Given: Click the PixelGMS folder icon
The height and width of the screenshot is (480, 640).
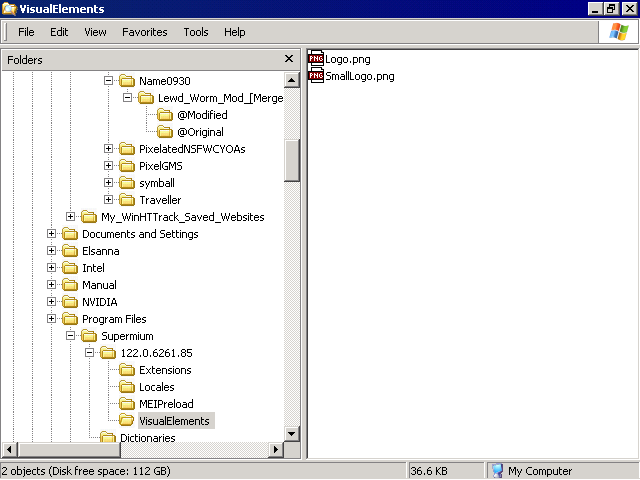Looking at the screenshot, I should [127, 166].
